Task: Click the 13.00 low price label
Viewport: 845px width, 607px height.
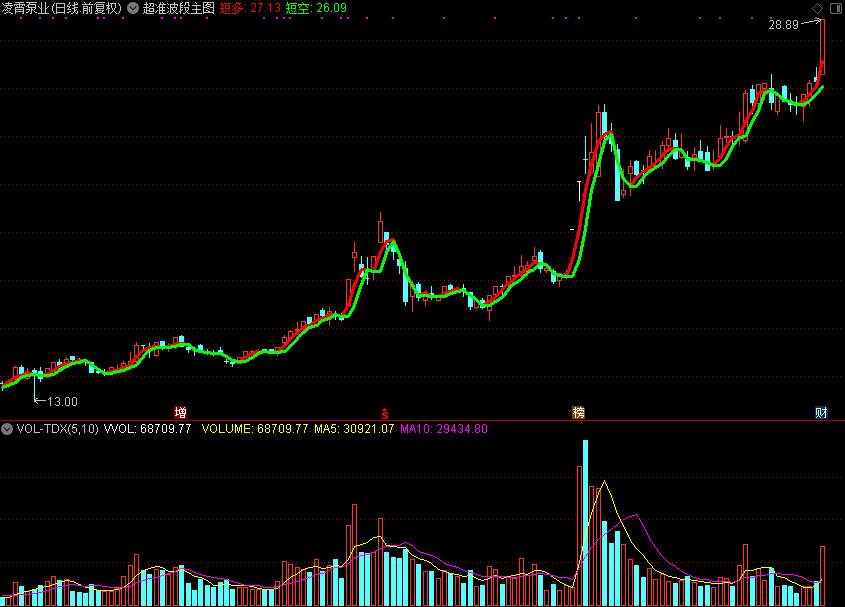Action: pos(63,402)
